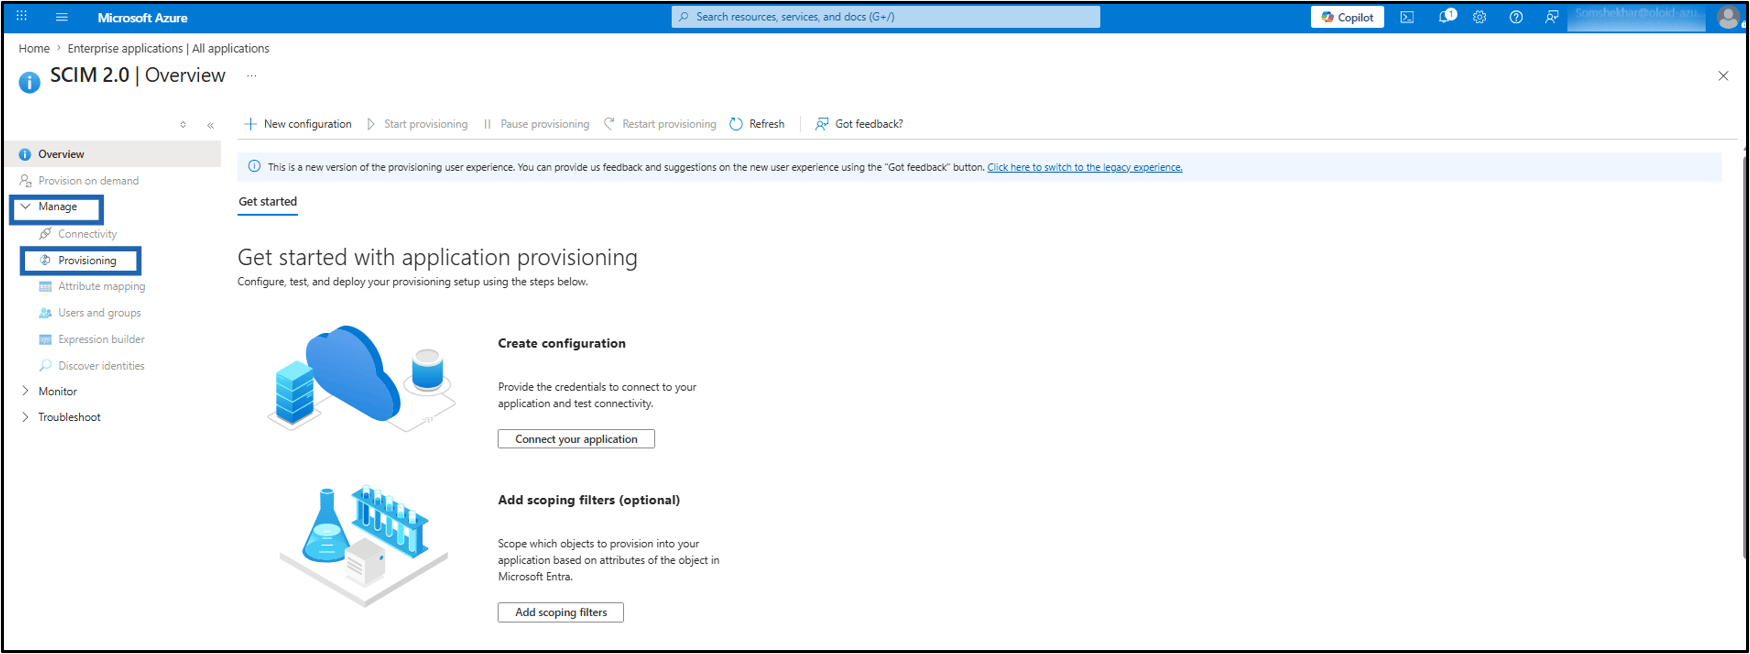Open Cloud Shell icon in header

point(1407,17)
